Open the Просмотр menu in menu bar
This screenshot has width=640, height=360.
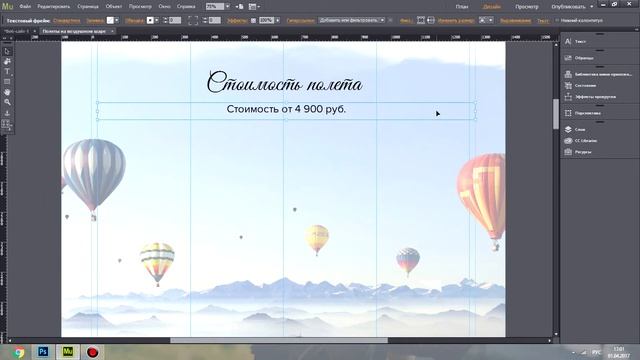tap(140, 7)
